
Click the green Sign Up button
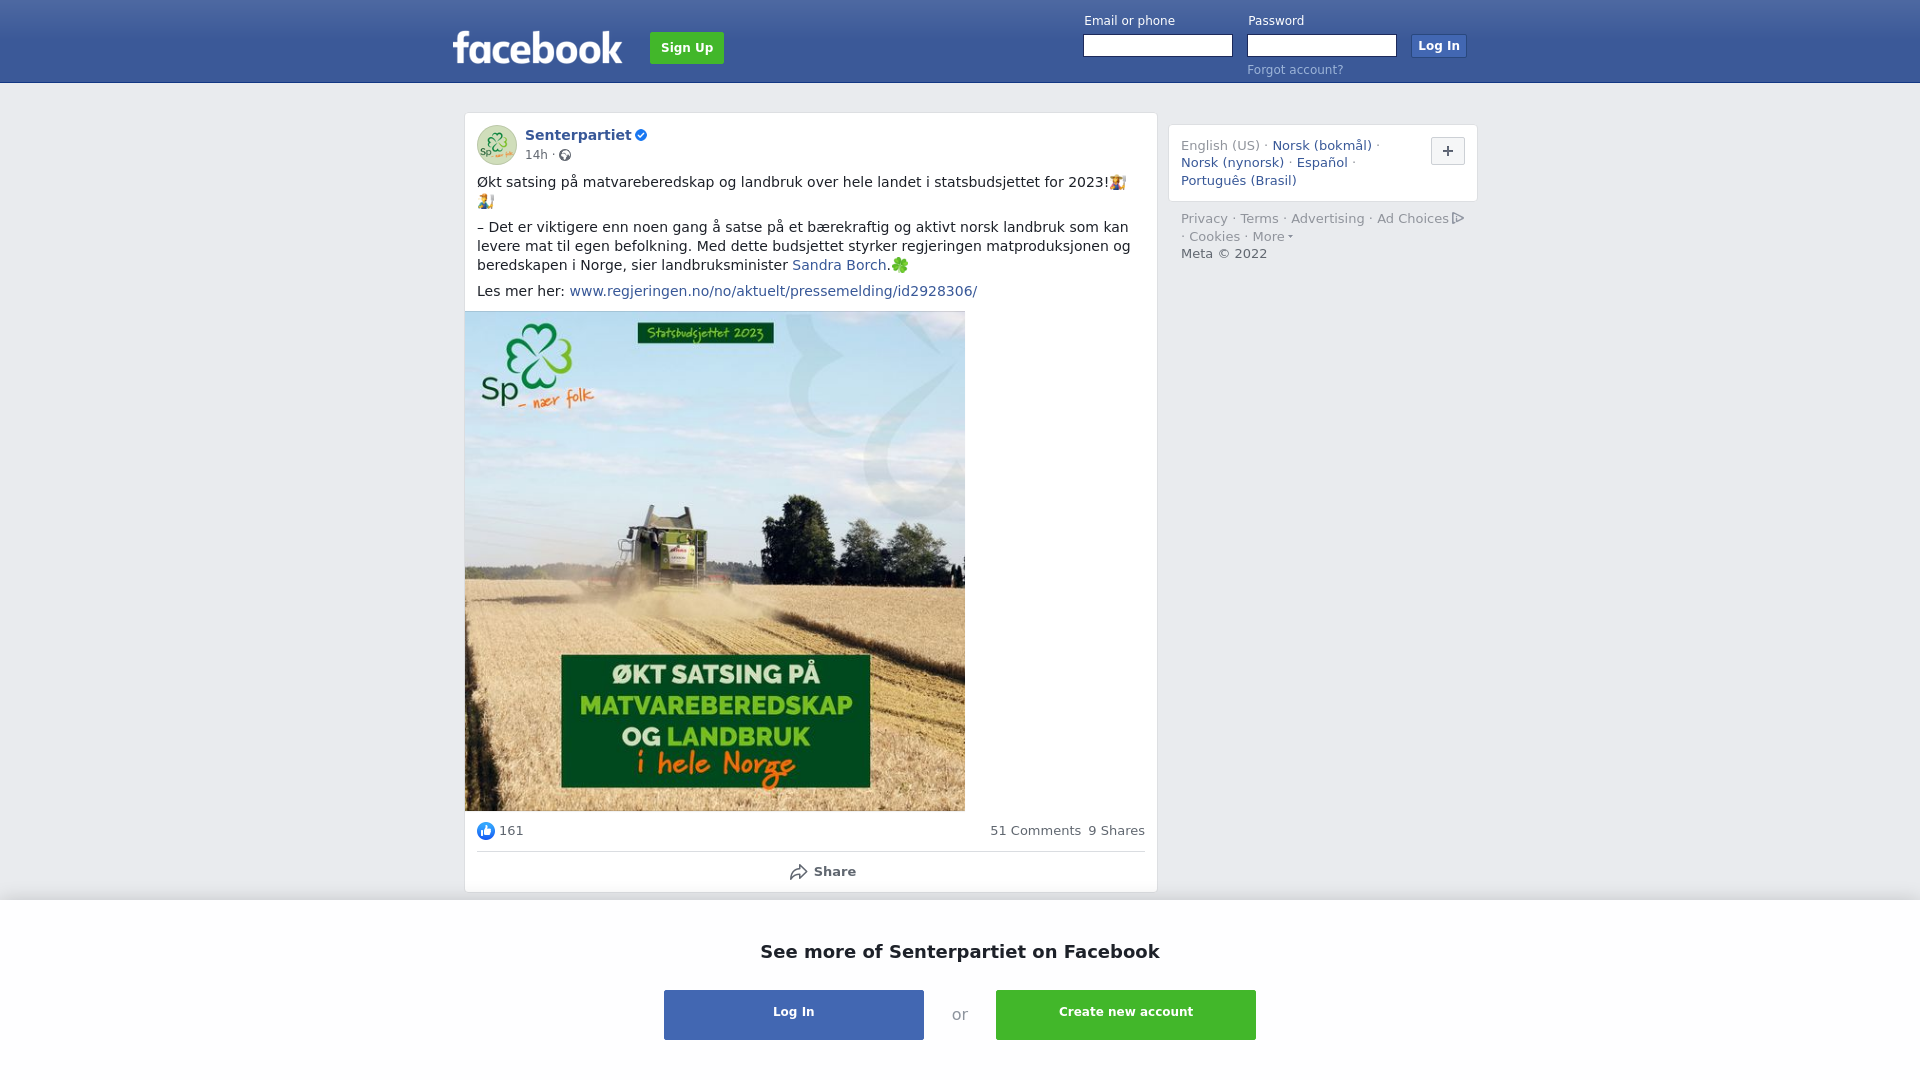click(x=687, y=48)
